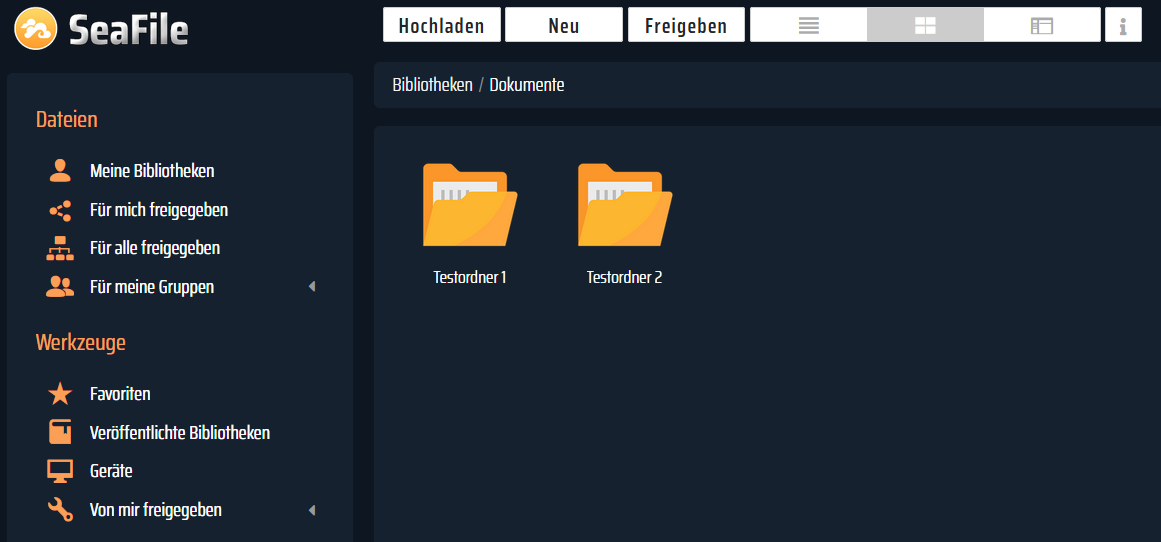Image resolution: width=1161 pixels, height=542 pixels.
Task: Click the group icon for Für meine Gruppen
Action: [x=60, y=287]
